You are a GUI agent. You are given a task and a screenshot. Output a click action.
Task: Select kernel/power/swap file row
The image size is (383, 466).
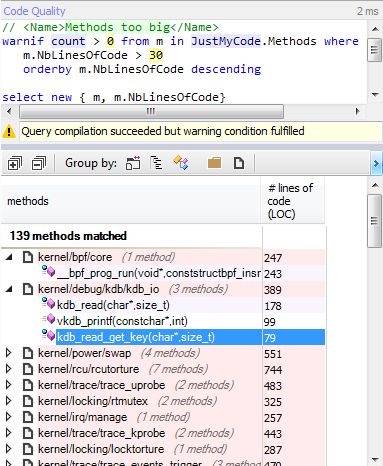[x=181, y=353]
